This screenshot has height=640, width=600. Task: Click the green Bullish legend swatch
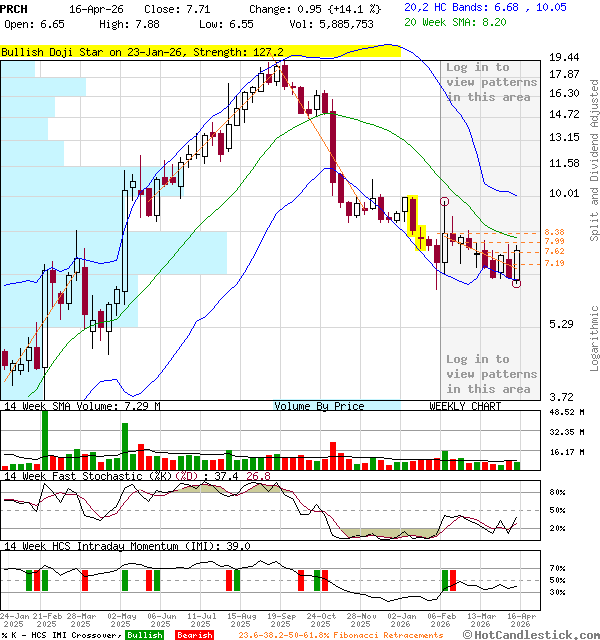tap(144, 635)
